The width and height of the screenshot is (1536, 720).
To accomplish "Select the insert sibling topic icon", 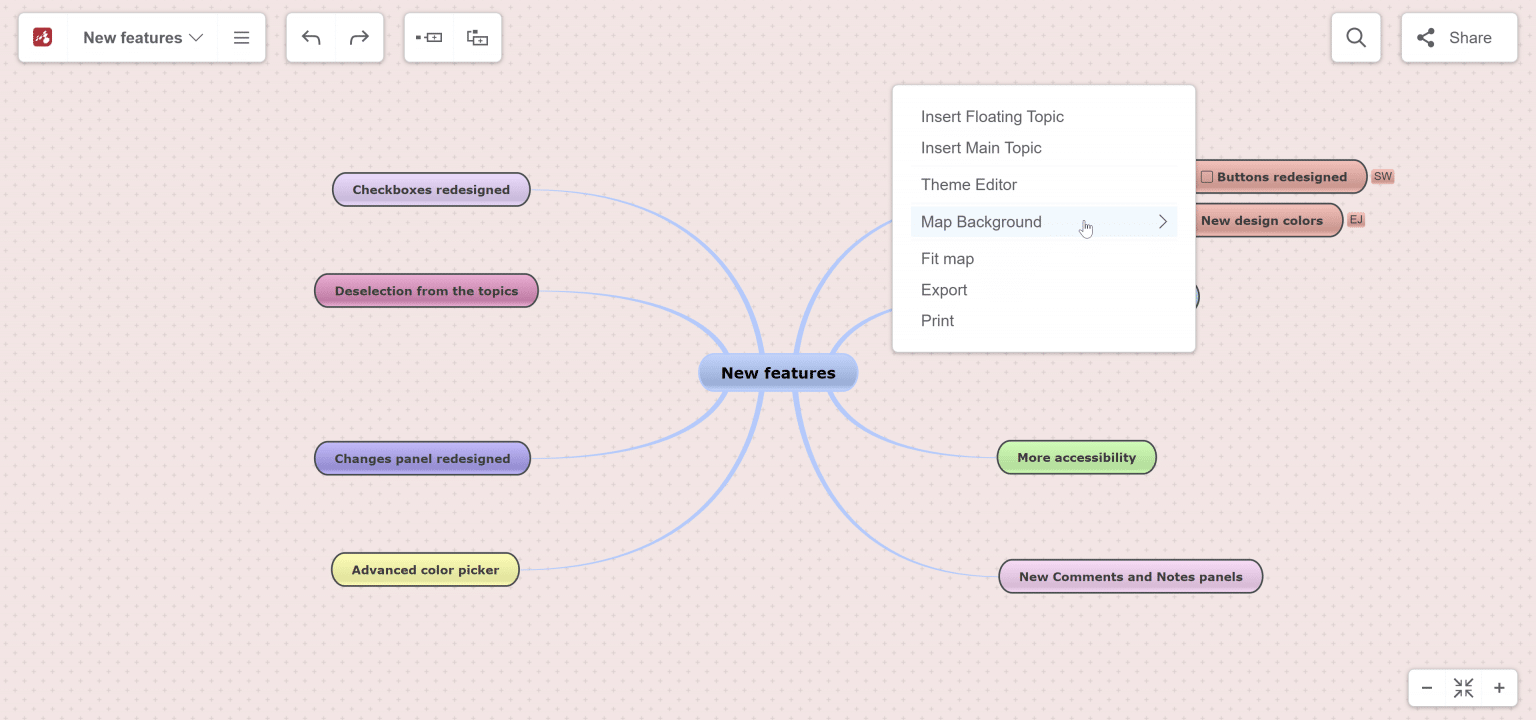I will 428,36.
